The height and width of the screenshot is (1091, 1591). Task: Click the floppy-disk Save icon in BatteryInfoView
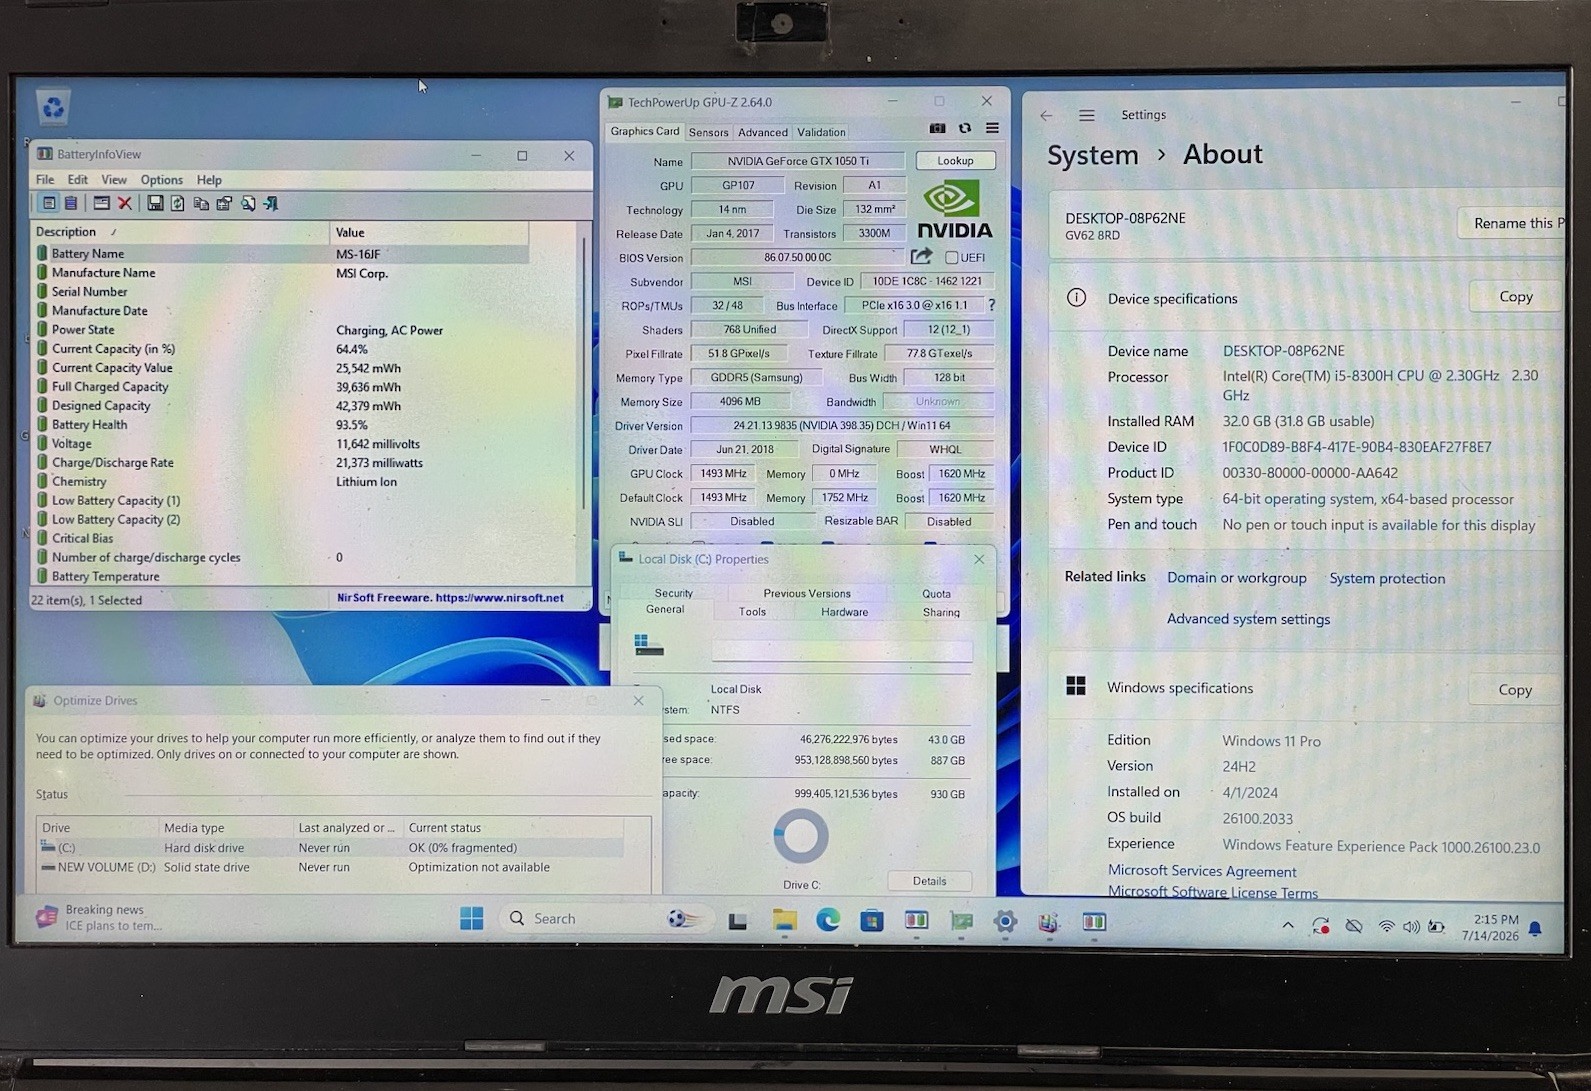pyautogui.click(x=155, y=203)
